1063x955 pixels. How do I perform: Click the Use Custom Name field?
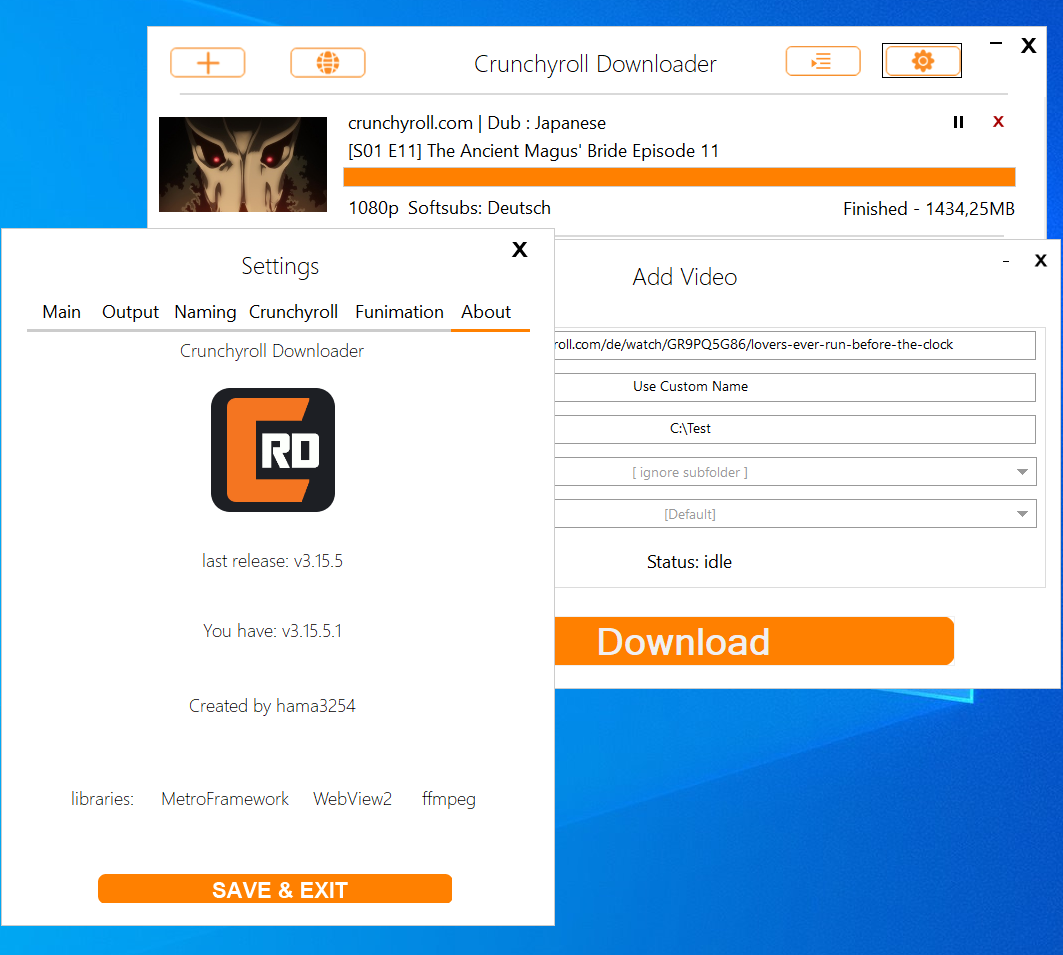[794, 387]
